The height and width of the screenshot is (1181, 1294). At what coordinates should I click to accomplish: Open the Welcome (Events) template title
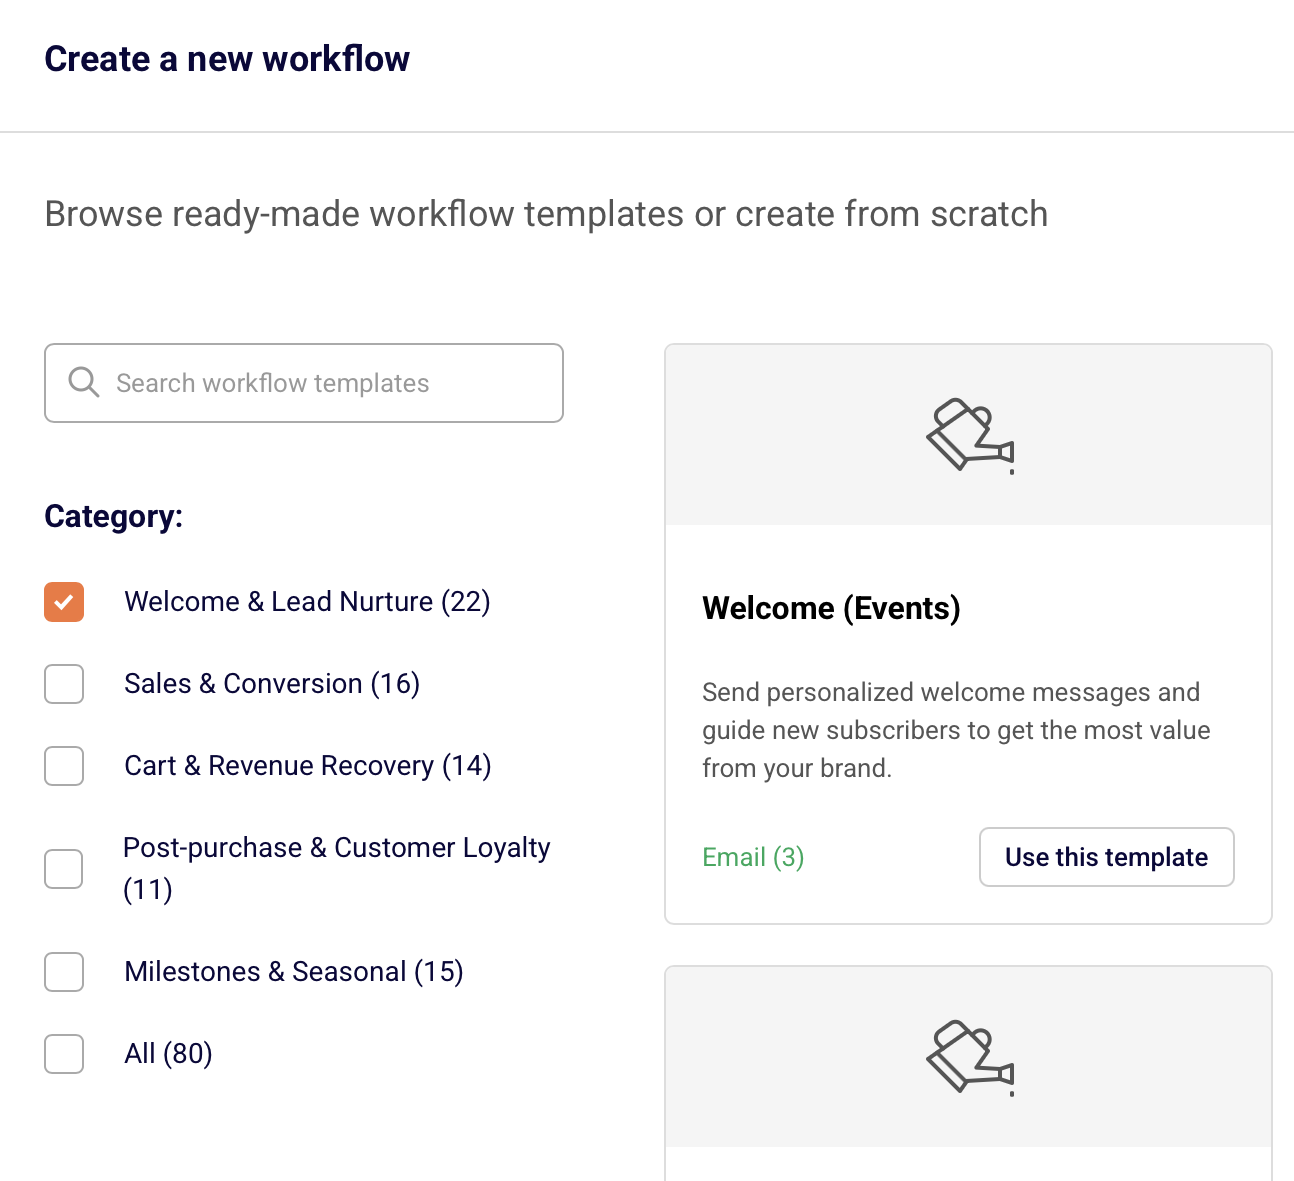click(x=831, y=608)
